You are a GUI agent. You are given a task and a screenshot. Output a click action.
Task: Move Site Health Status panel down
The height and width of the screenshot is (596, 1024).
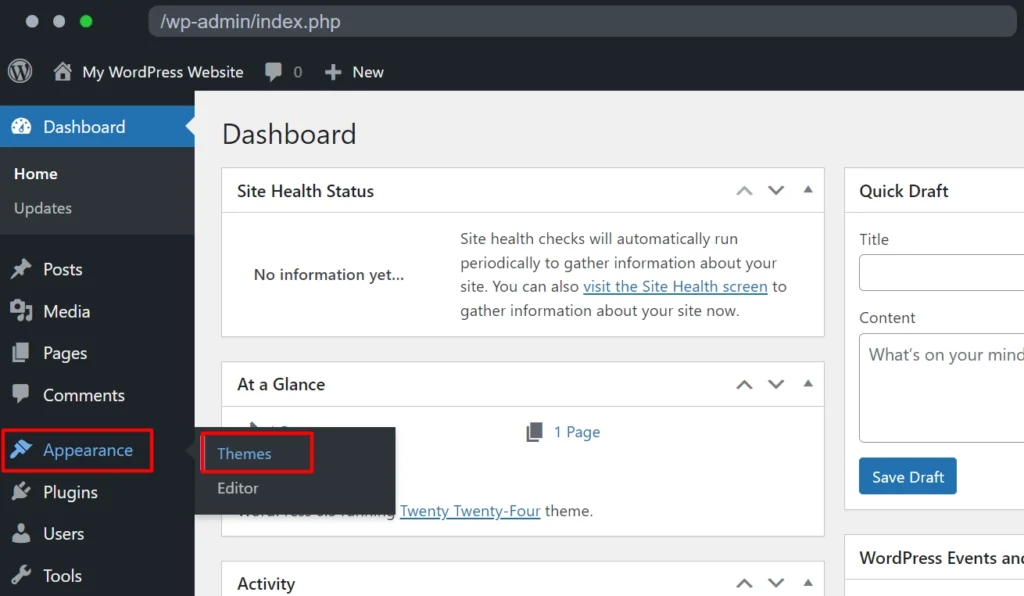click(x=776, y=191)
